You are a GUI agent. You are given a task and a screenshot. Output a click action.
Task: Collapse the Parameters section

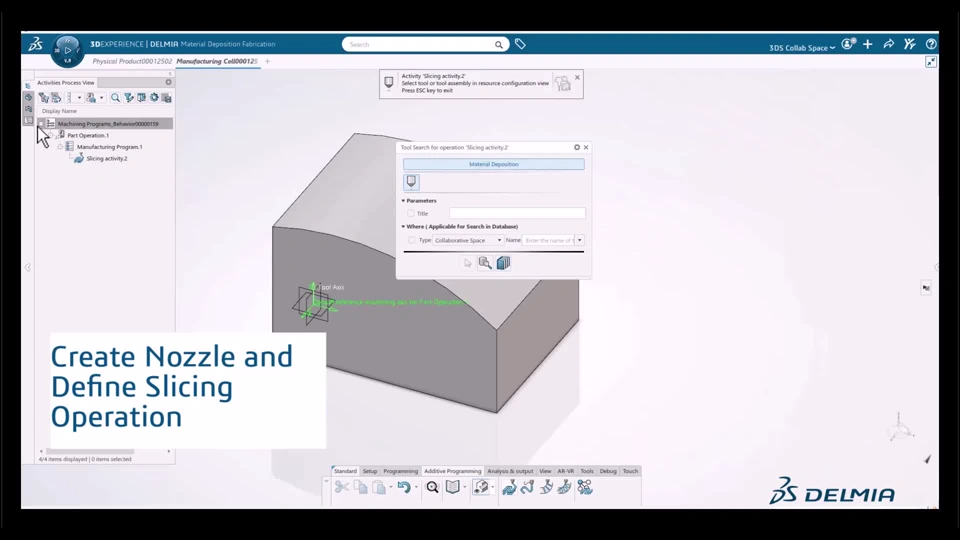point(403,200)
